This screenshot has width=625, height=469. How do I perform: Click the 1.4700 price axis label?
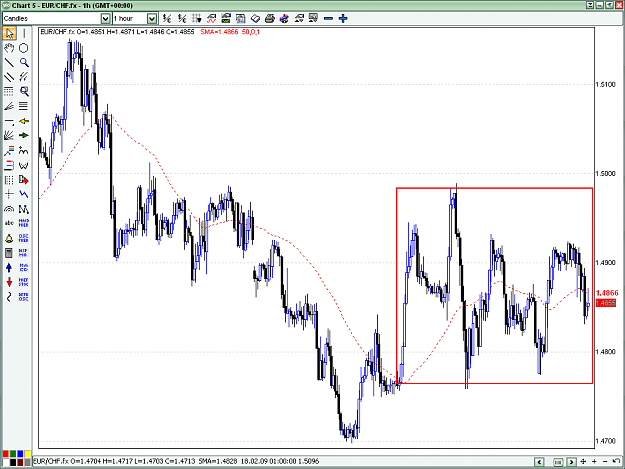605,441
